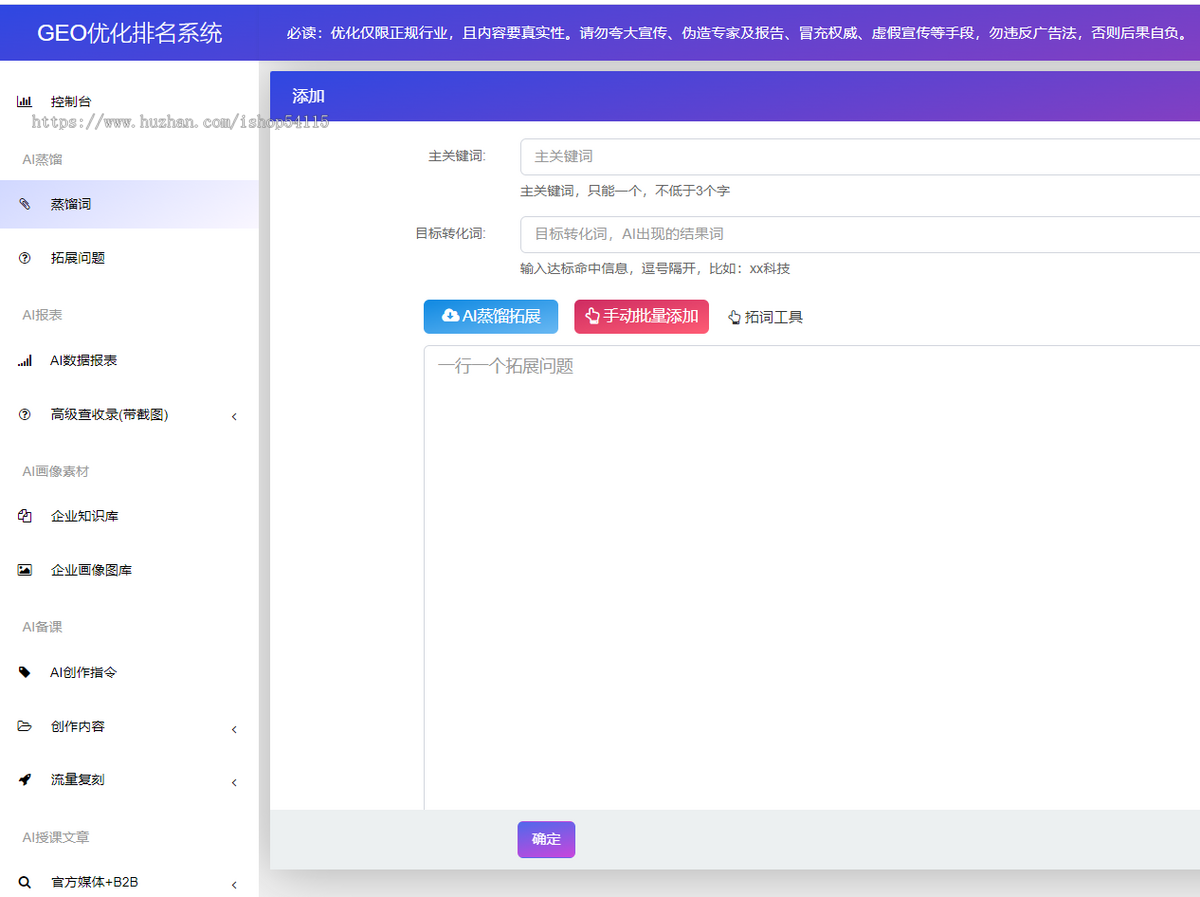The height and width of the screenshot is (897, 1200).
Task: Click the hand pointer icon beside 拓词工具
Action: tap(734, 318)
